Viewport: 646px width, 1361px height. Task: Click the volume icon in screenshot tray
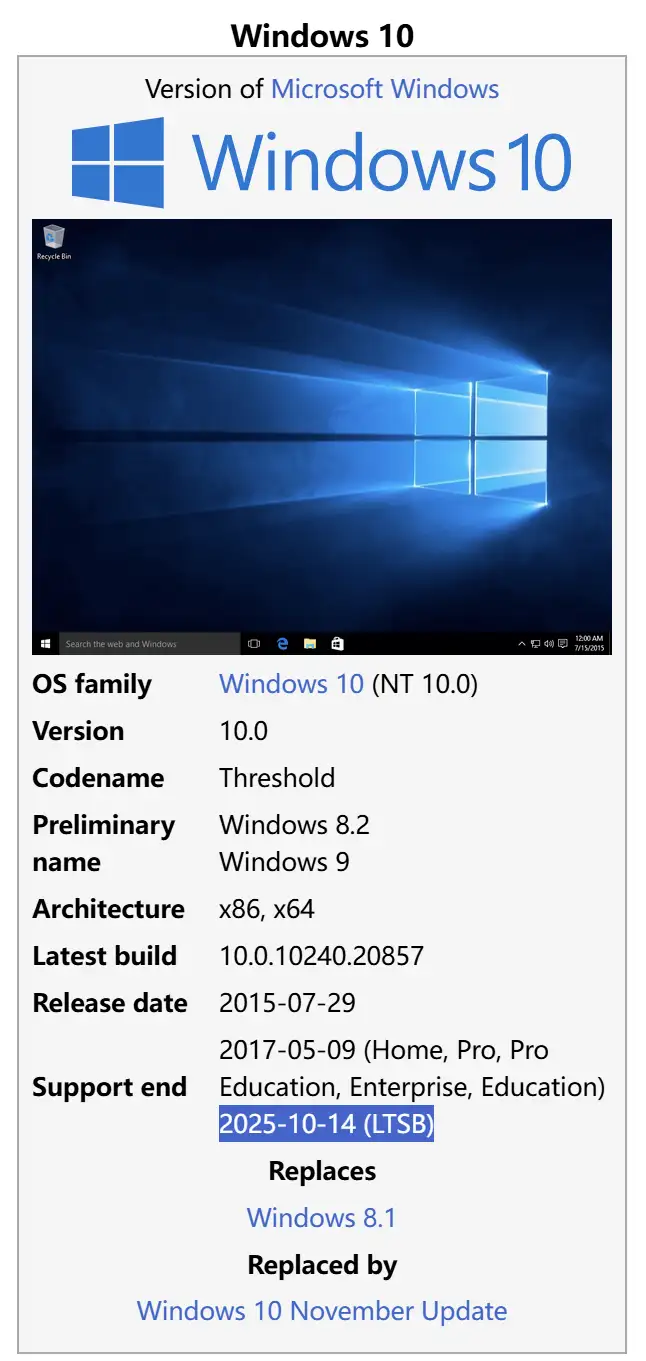(549, 645)
